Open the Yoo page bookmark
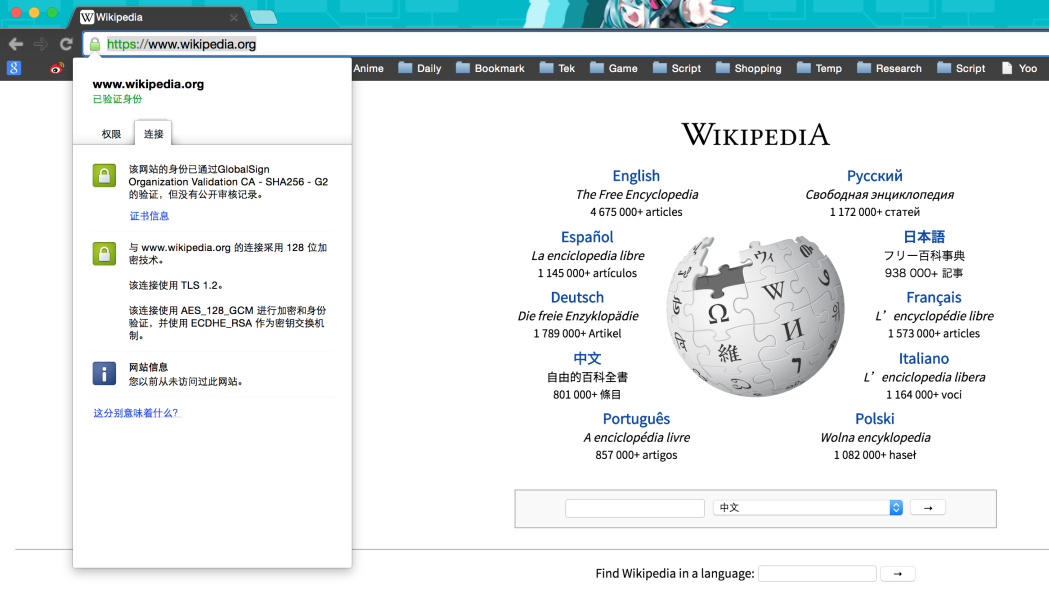The width and height of the screenshot is (1049, 593). click(1020, 68)
